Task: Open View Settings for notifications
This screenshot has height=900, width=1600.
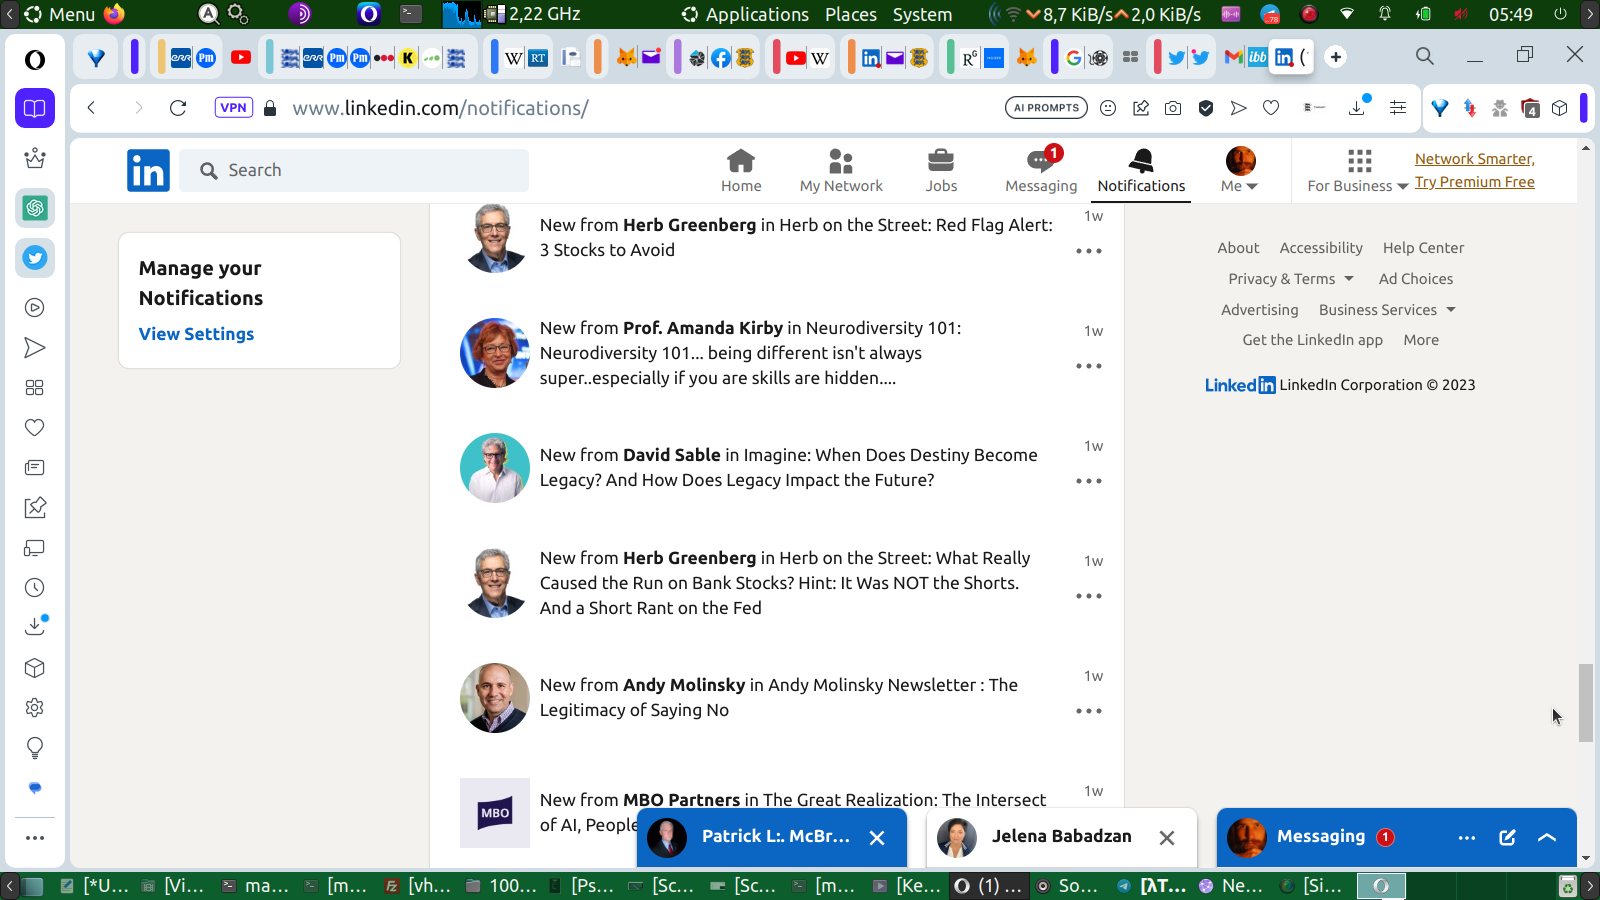Action: (x=196, y=334)
